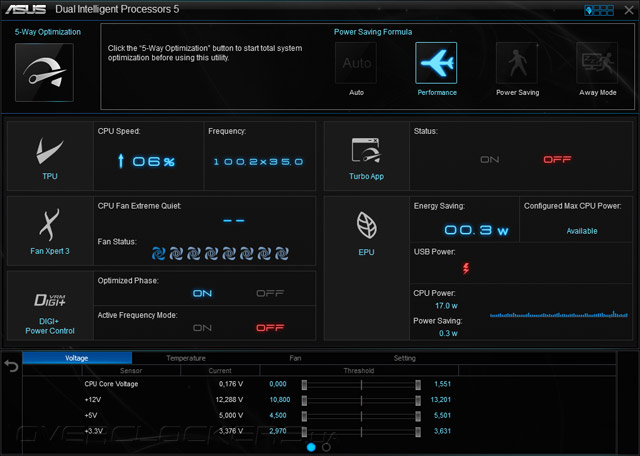Image resolution: width=640 pixels, height=456 pixels.
Task: Select the first page indicator dot
Action: pos(311,447)
